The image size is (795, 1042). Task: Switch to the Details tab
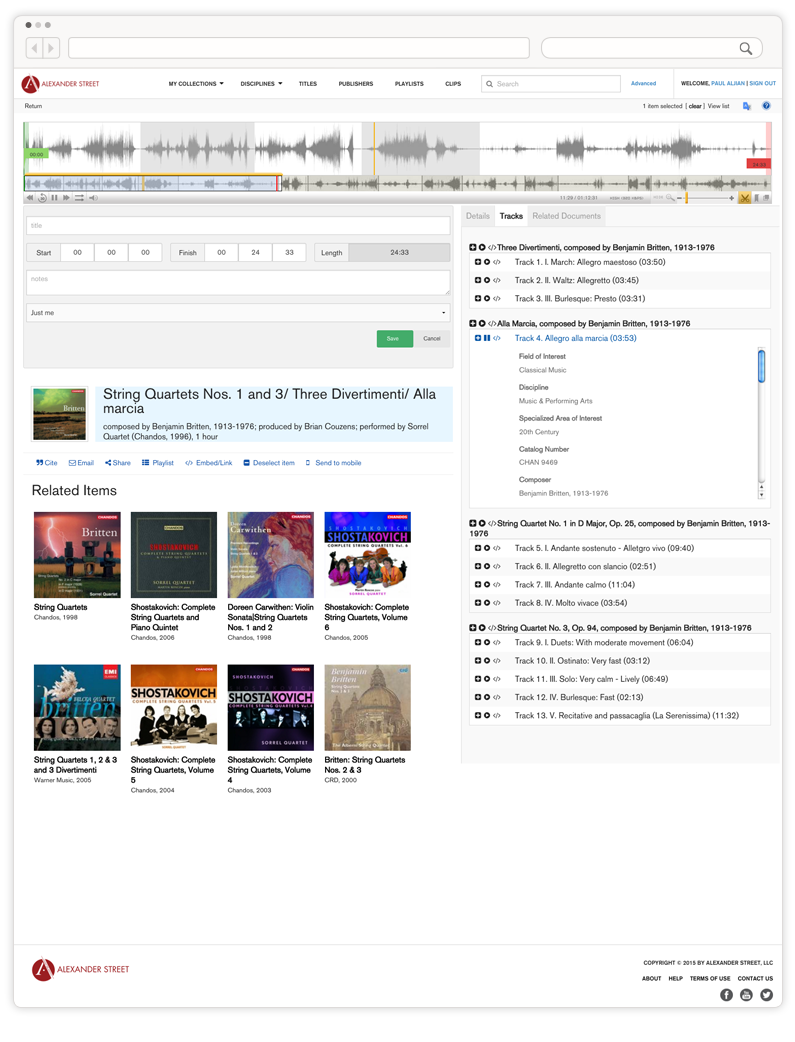[478, 216]
